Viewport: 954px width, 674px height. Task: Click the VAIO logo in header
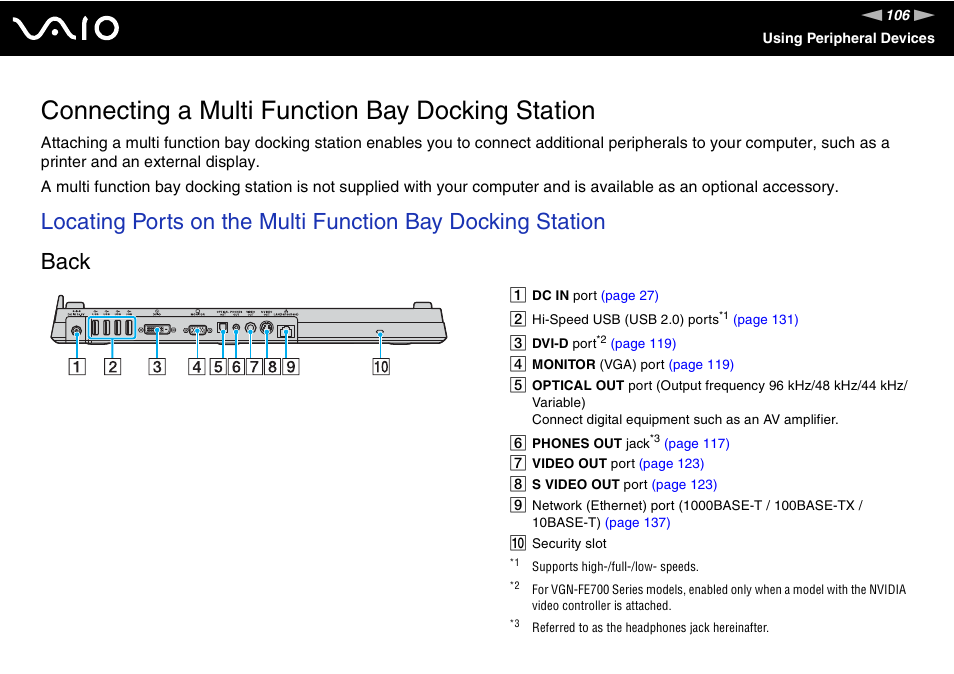pyautogui.click(x=66, y=29)
